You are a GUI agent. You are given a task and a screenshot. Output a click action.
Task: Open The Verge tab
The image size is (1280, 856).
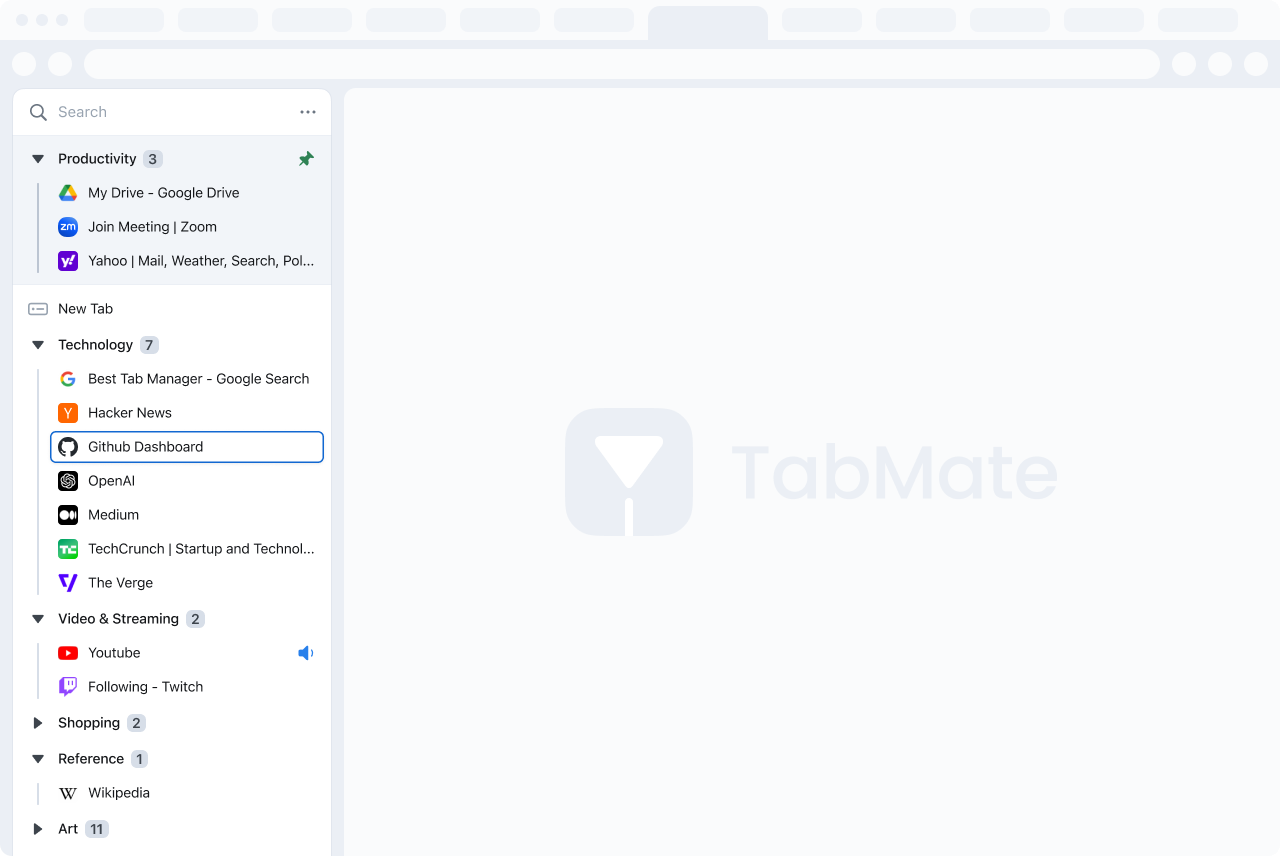click(120, 583)
